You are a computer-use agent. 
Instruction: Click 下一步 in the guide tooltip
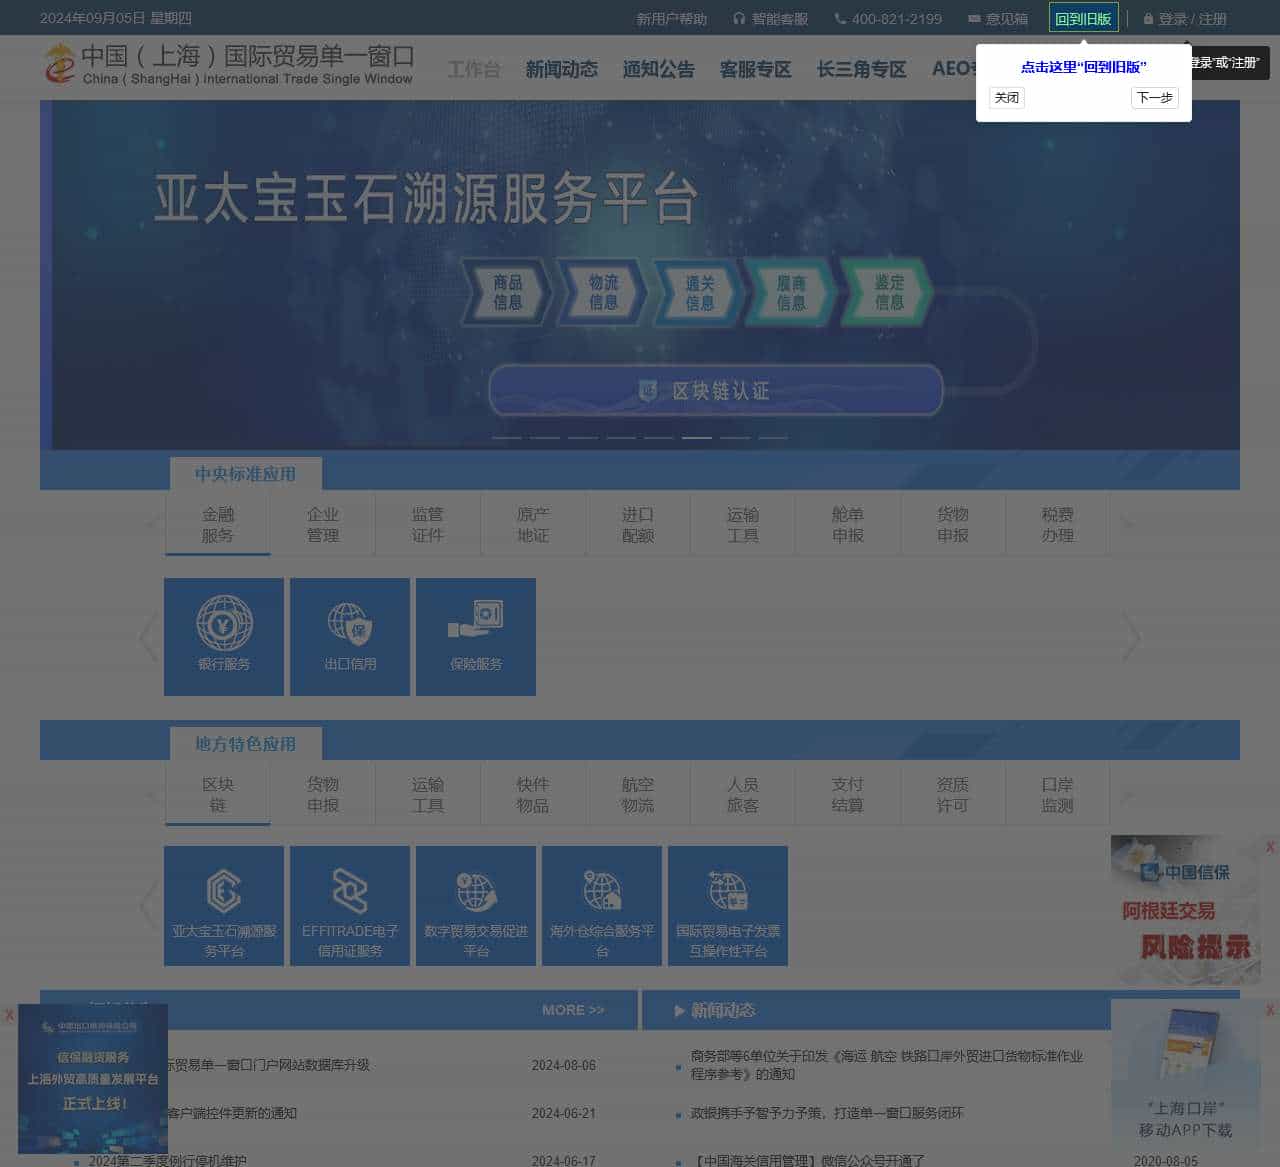click(1155, 97)
